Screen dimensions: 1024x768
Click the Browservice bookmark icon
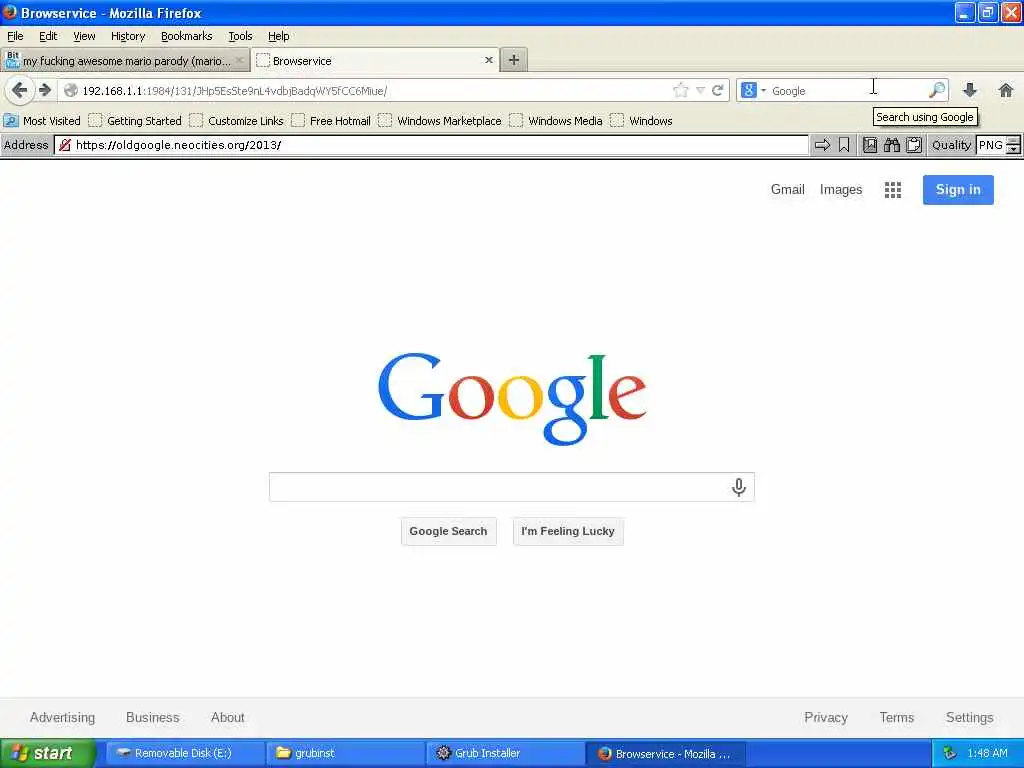click(x=844, y=145)
